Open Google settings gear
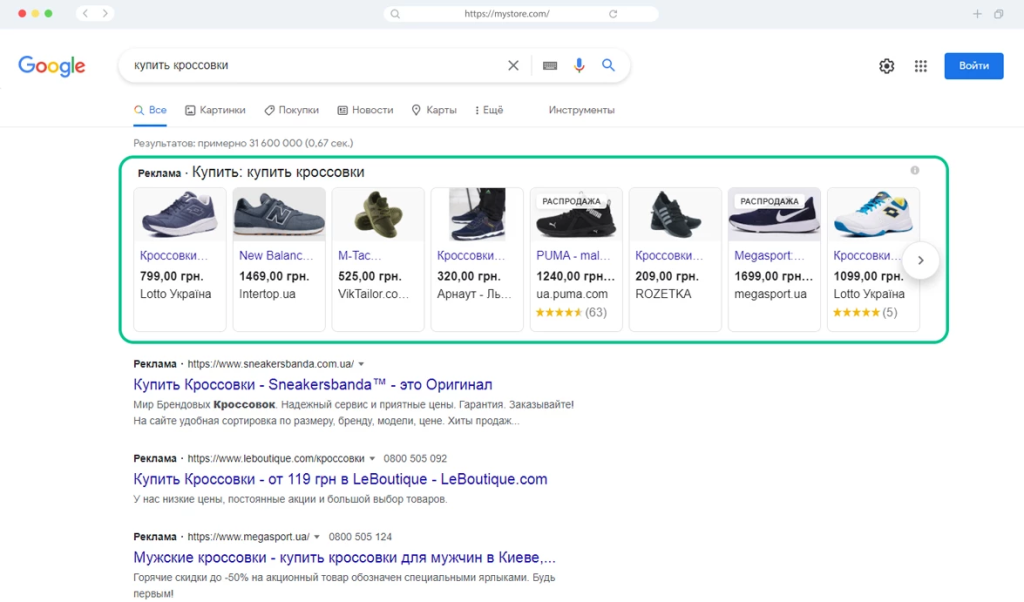Image resolution: width=1024 pixels, height=602 pixels. tap(886, 66)
